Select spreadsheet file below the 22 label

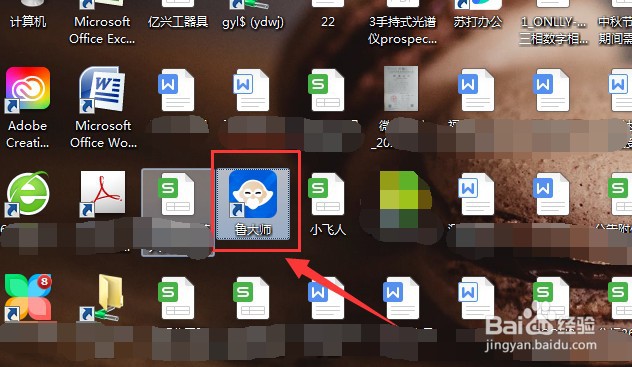click(327, 90)
